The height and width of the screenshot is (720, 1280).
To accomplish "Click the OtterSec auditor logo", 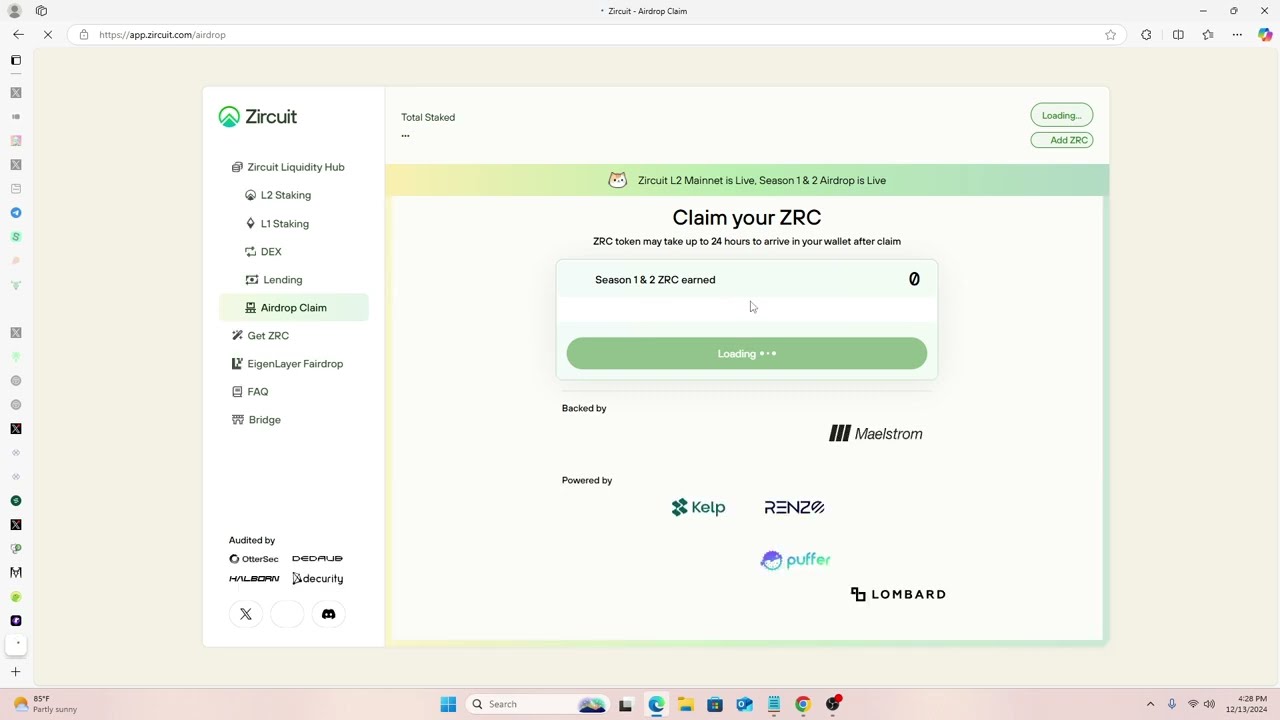I will [x=254, y=559].
